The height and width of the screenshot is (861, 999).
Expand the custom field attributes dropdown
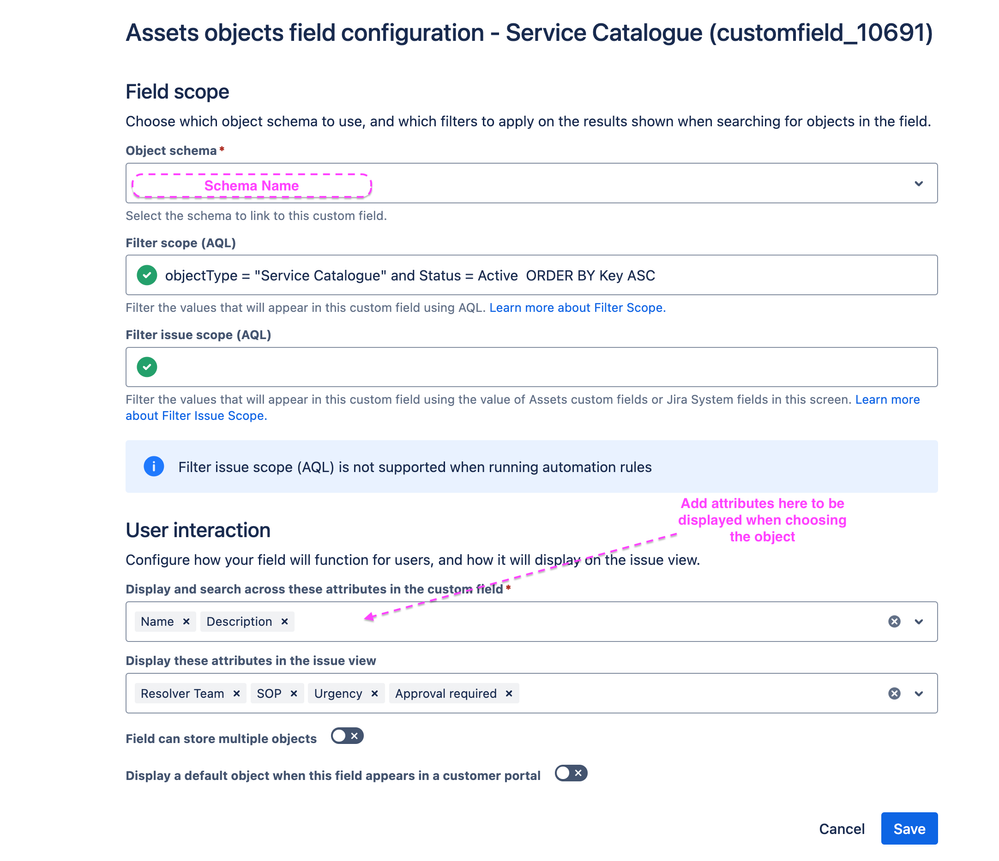tap(919, 621)
